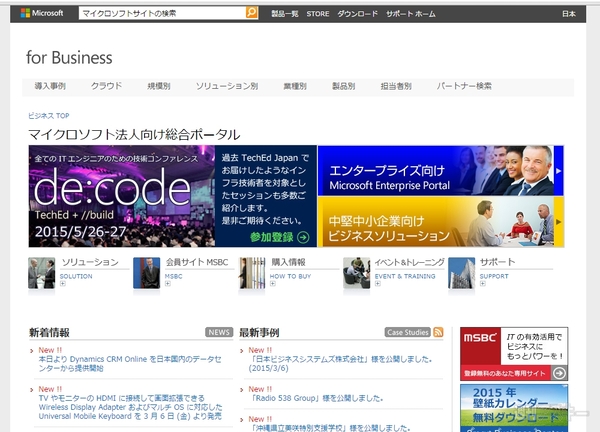Open the 購入情報 section heading
The image size is (600, 432).
click(x=288, y=262)
